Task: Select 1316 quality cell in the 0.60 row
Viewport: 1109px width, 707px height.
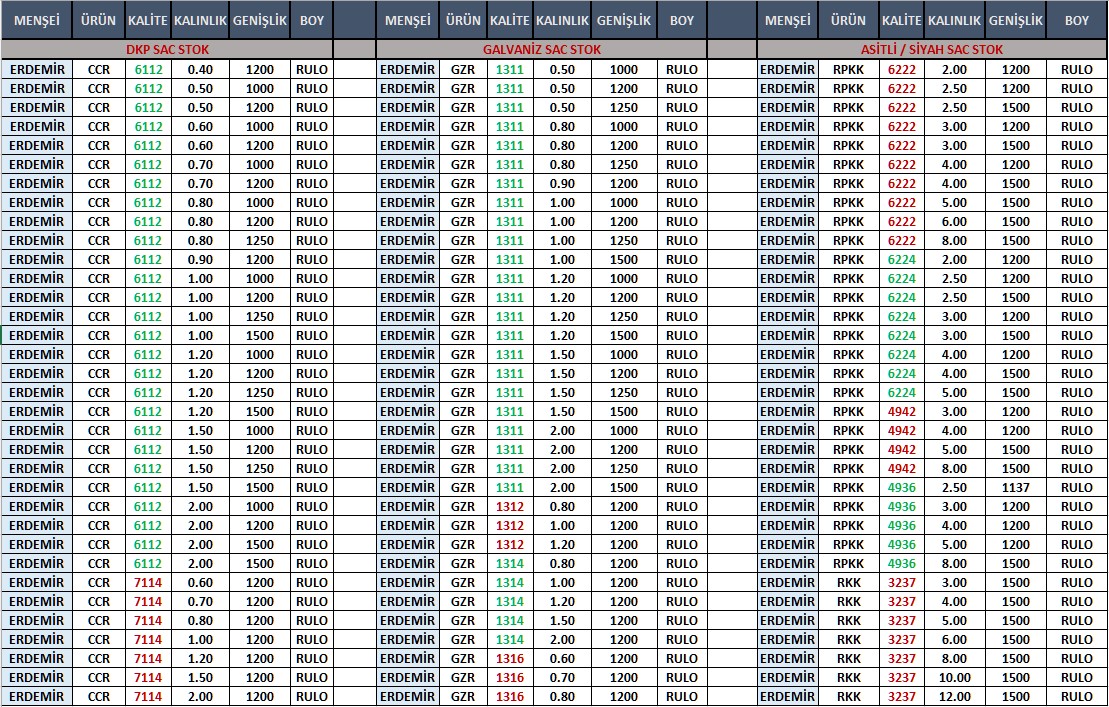Action: click(x=510, y=658)
